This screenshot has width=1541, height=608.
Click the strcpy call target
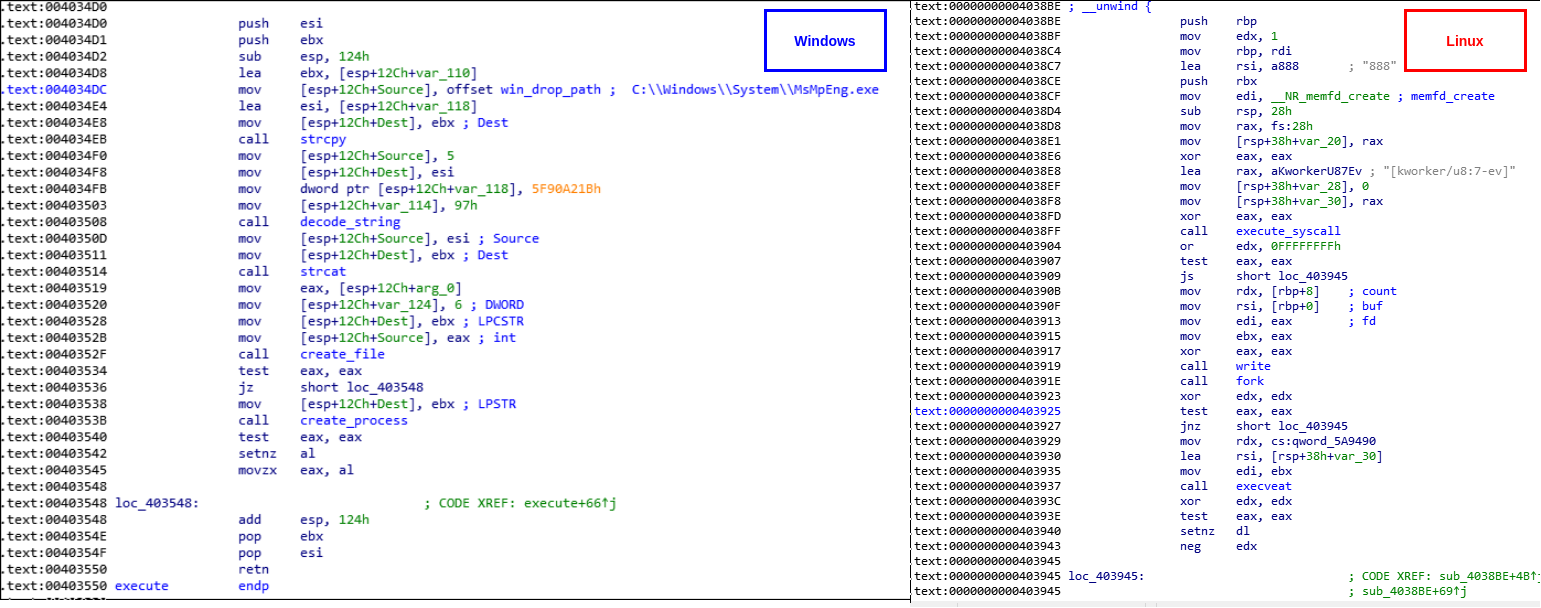[x=323, y=139]
